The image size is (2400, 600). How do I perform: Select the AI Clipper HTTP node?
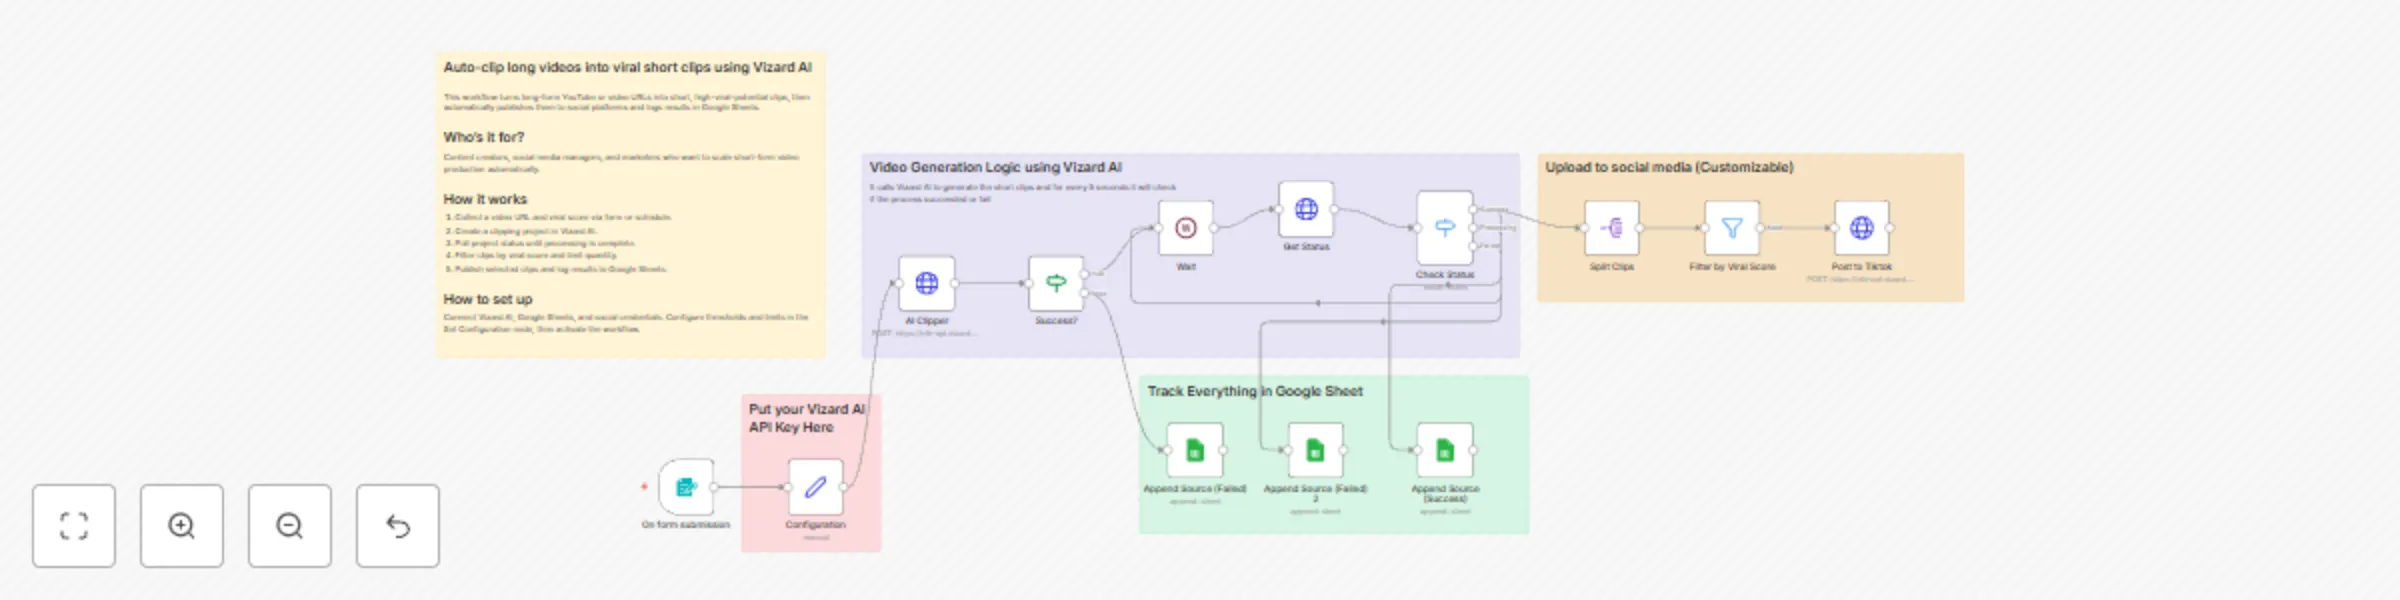(927, 283)
